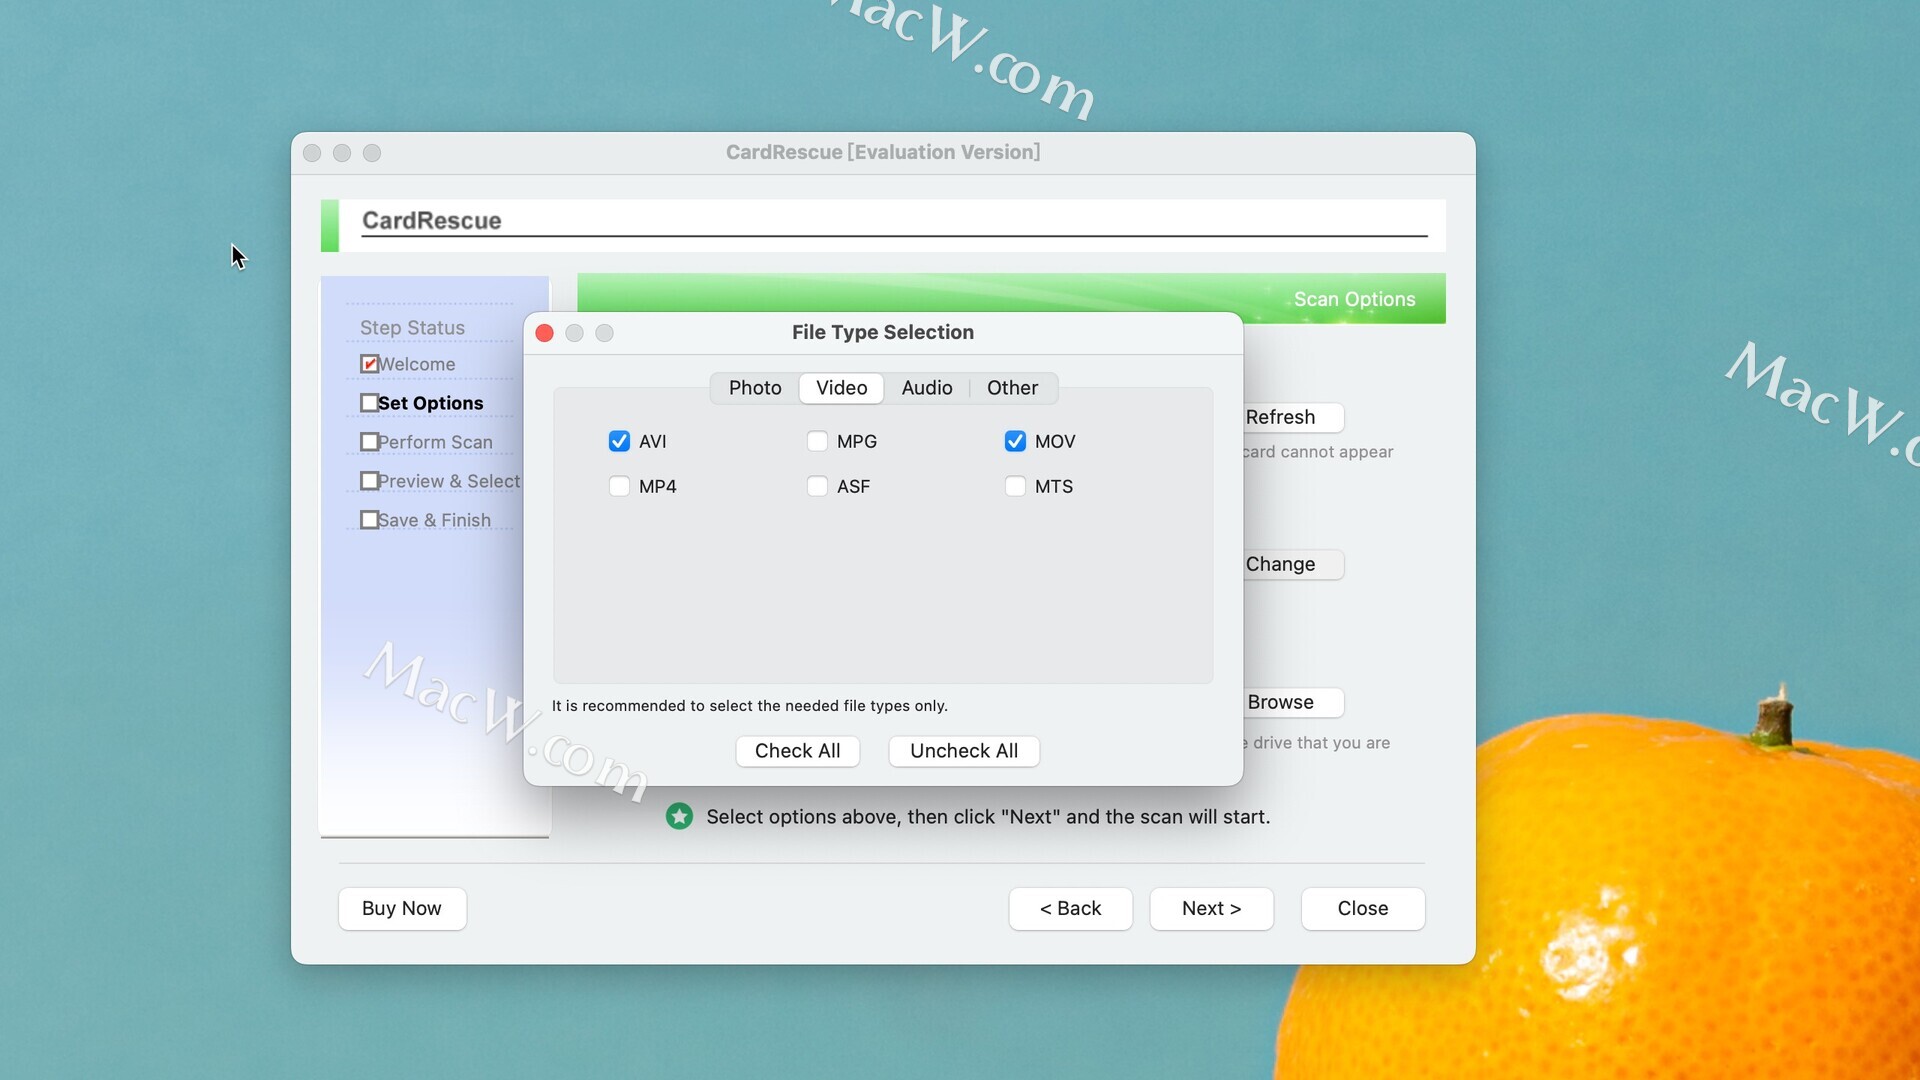Click the CardRescue window title bar text

(883, 152)
